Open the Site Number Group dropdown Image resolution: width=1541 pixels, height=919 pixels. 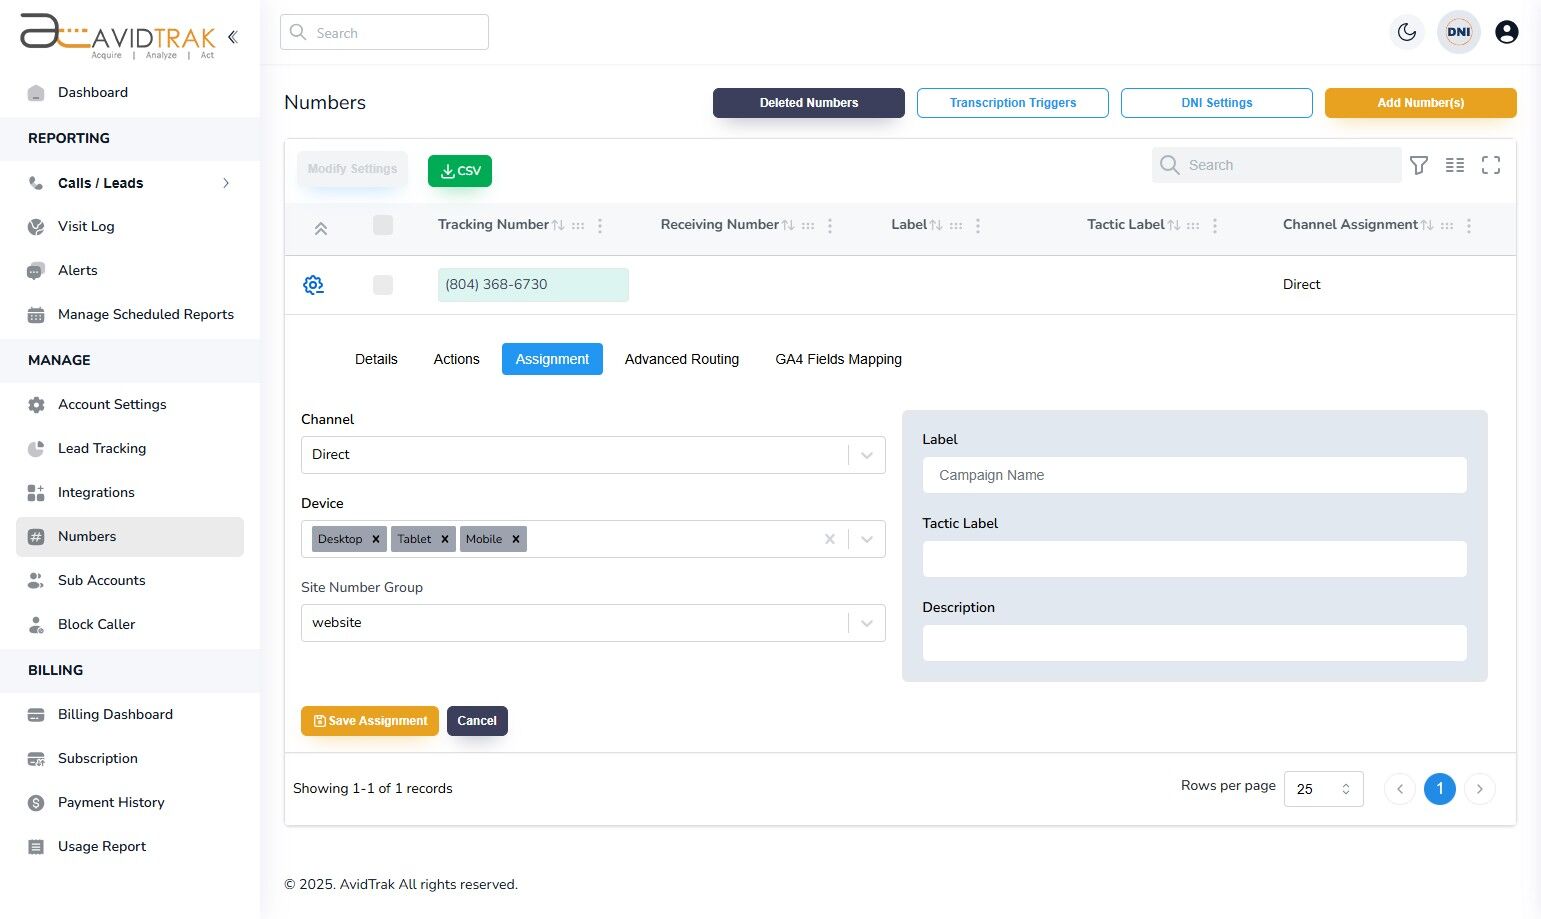click(x=866, y=622)
